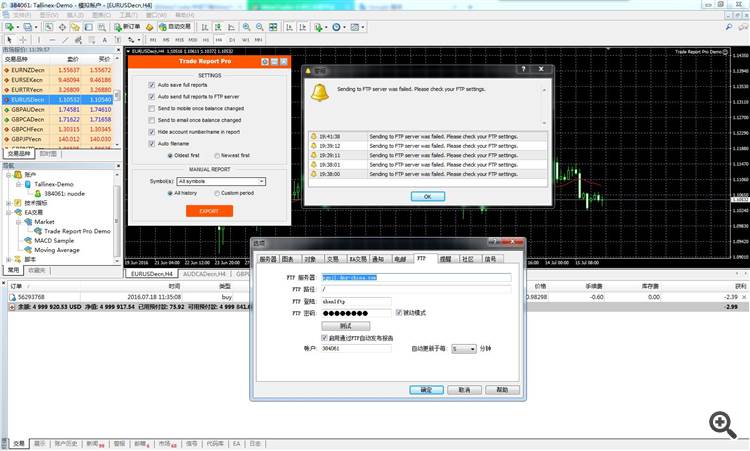
Task: Switch to the EA交易 tab in Options dialog
Action: tap(357, 259)
